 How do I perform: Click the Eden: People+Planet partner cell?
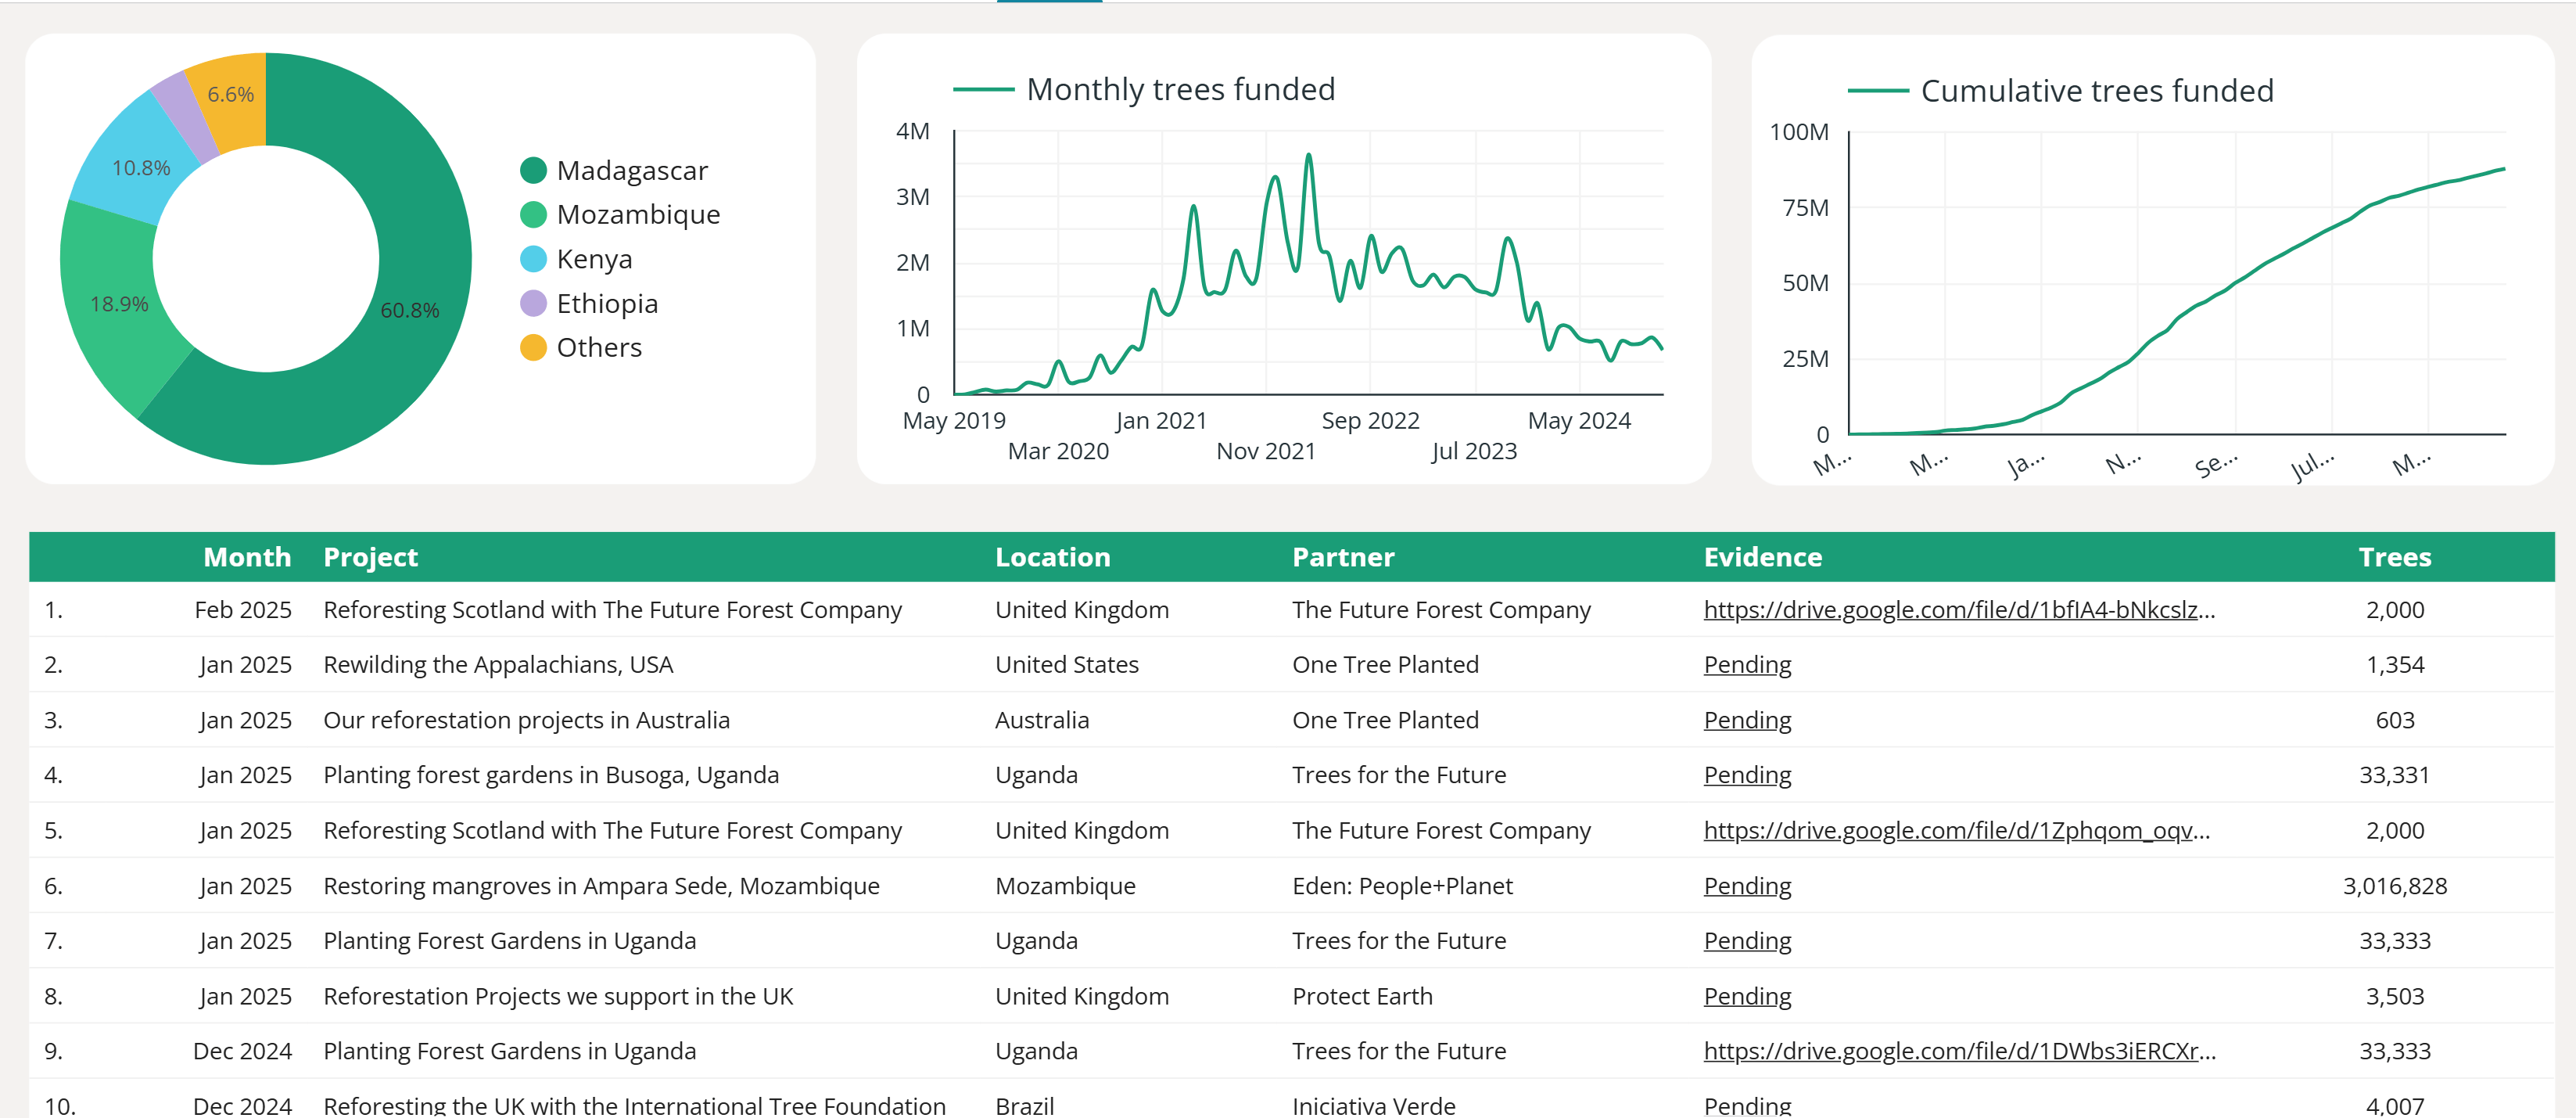pos(1402,886)
